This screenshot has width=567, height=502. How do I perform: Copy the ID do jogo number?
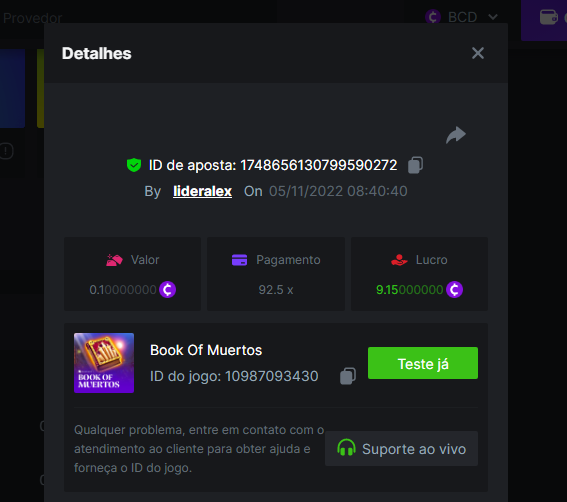tap(348, 376)
